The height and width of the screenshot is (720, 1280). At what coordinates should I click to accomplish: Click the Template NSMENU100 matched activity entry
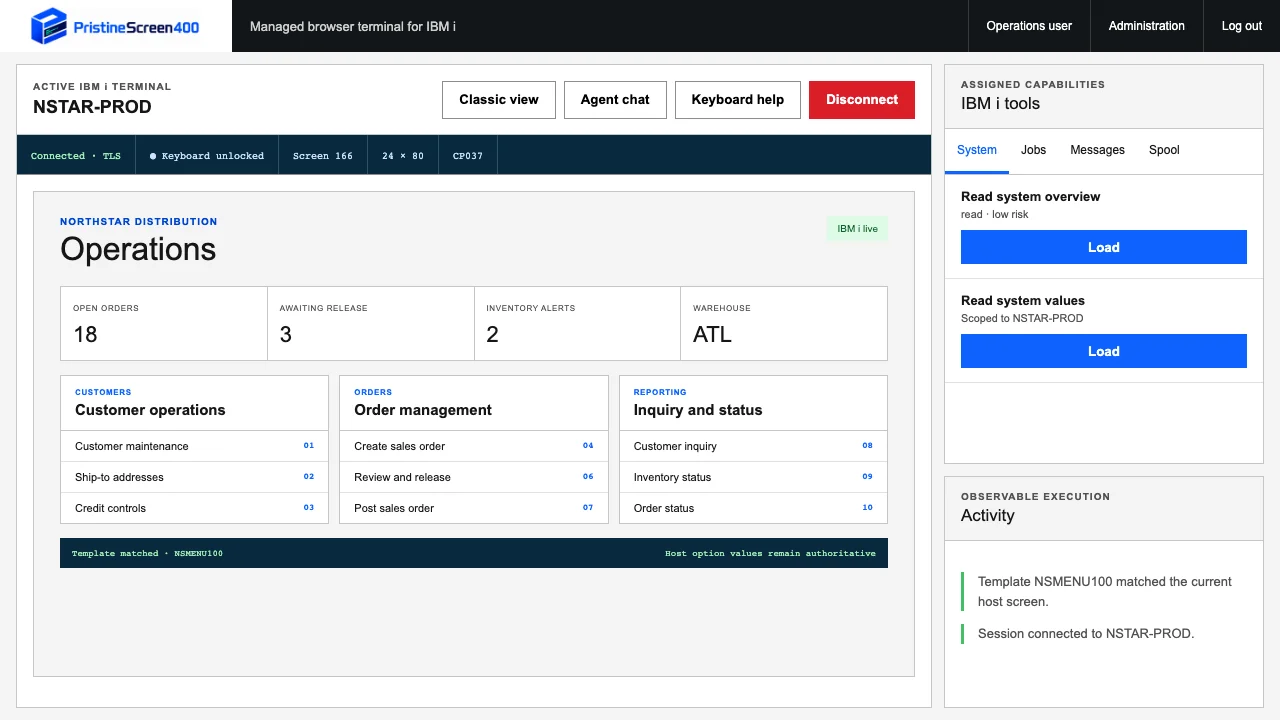[1105, 591]
